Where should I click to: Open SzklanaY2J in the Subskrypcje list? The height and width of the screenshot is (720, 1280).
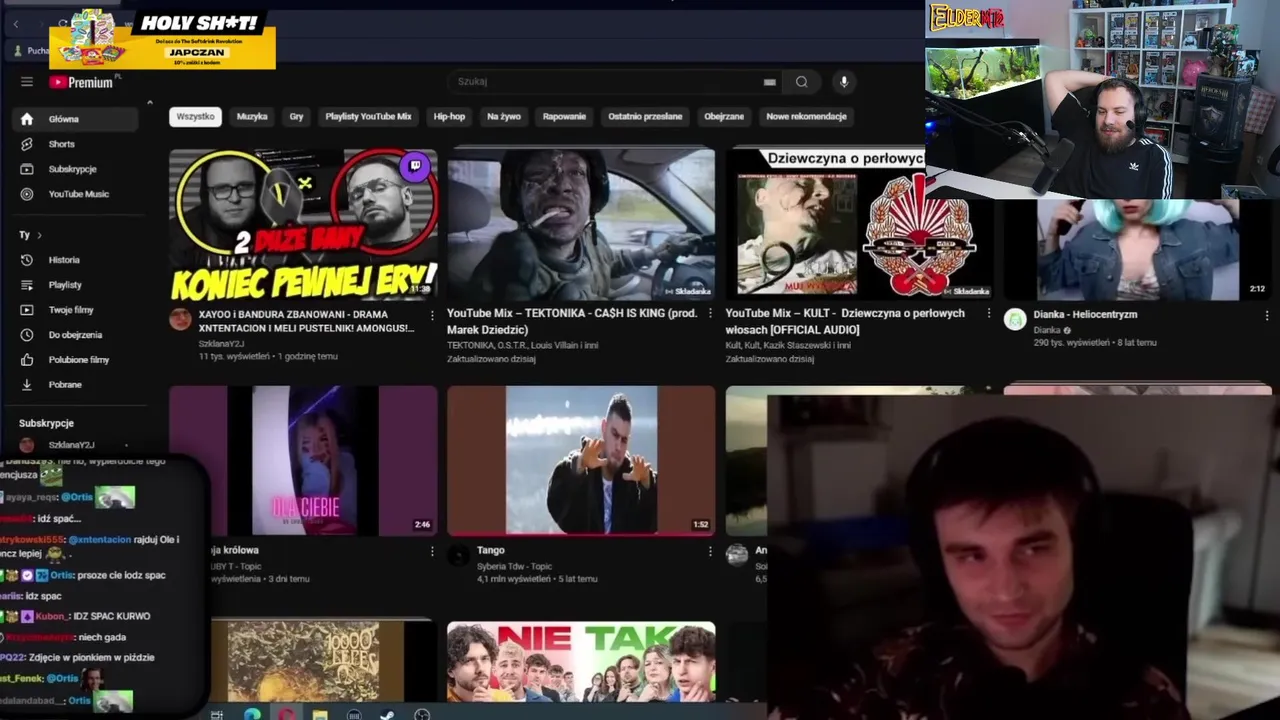[x=72, y=445]
